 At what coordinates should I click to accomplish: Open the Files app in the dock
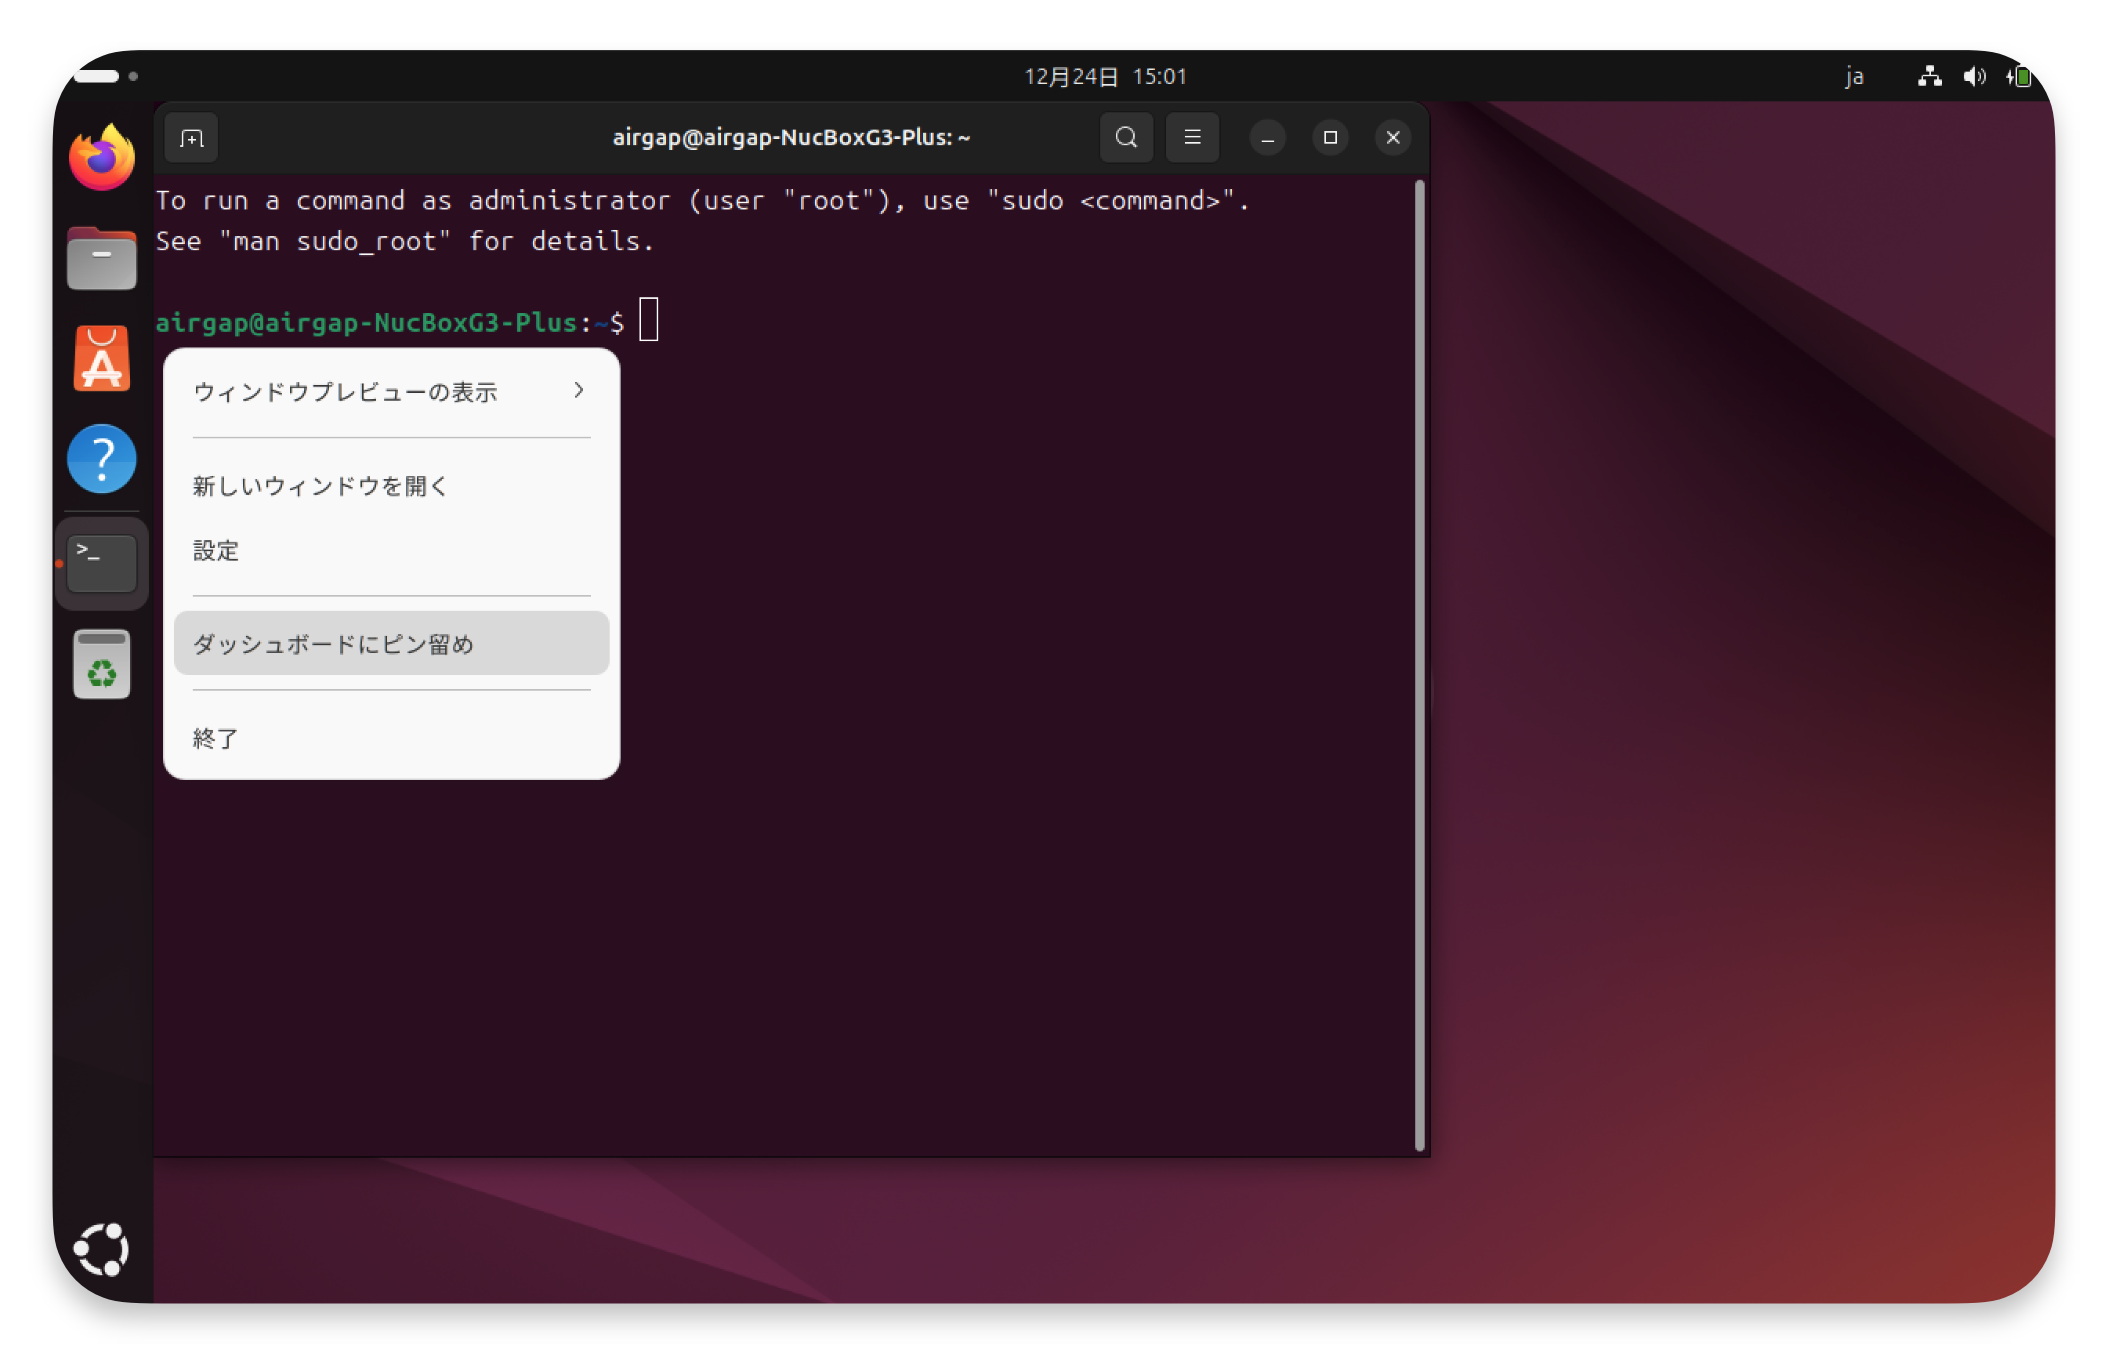(x=102, y=259)
